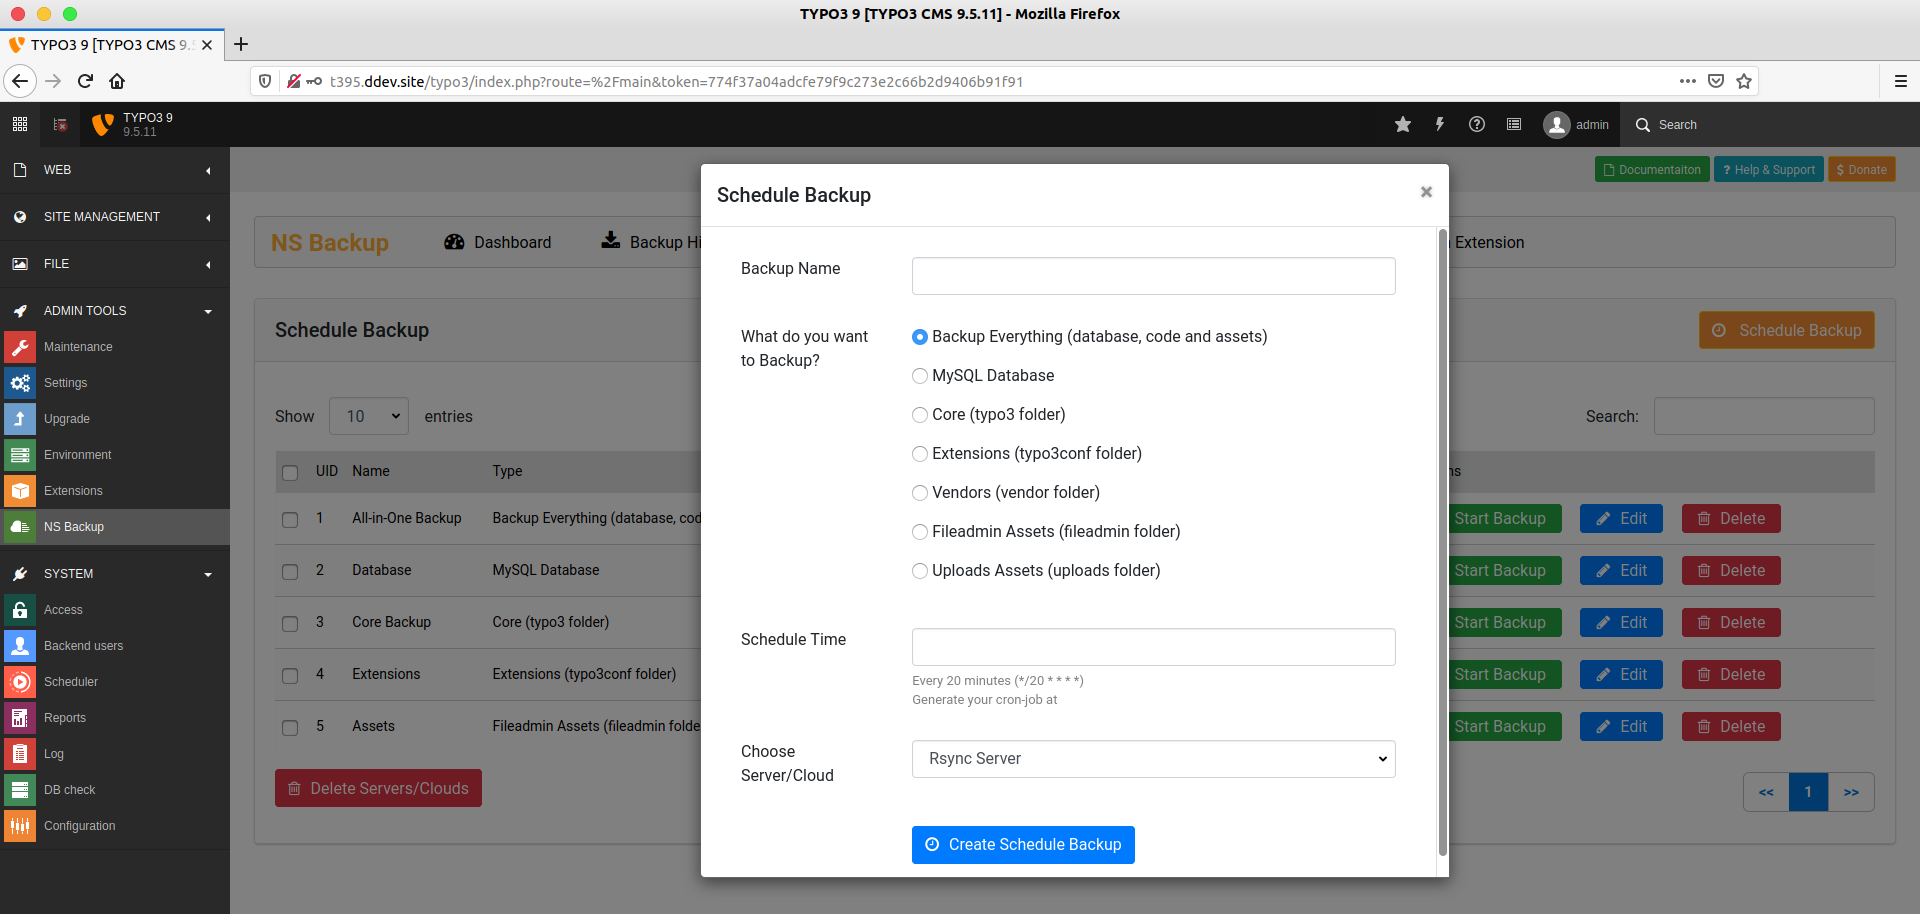1920x914 pixels.
Task: Open the DB check module icon
Action: click(x=20, y=790)
